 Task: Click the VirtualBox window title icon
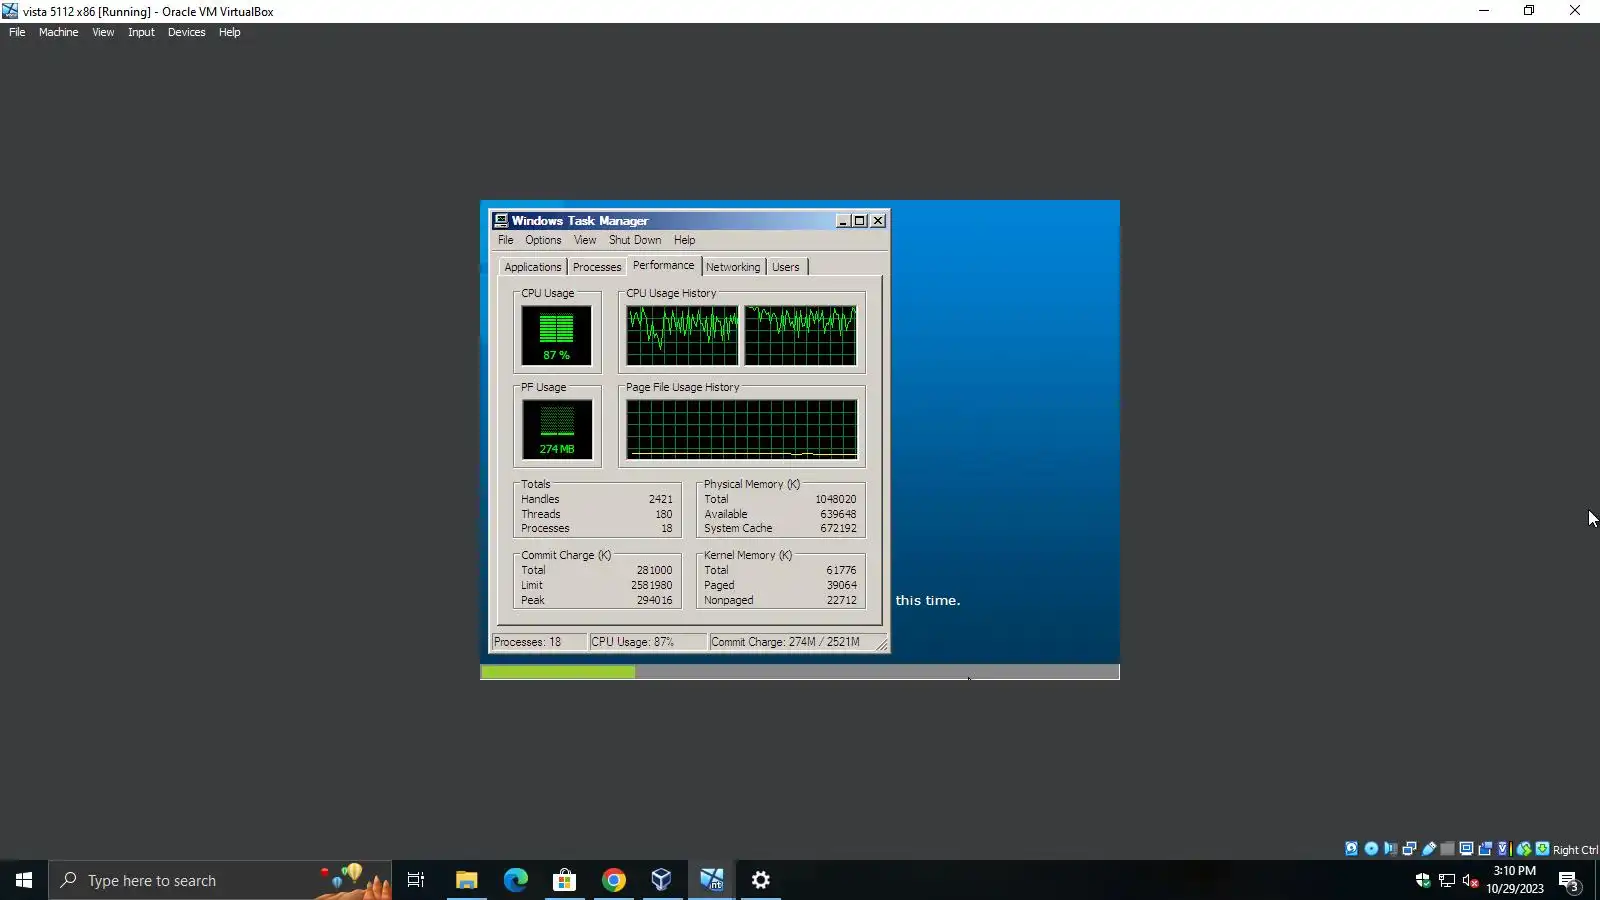10,11
